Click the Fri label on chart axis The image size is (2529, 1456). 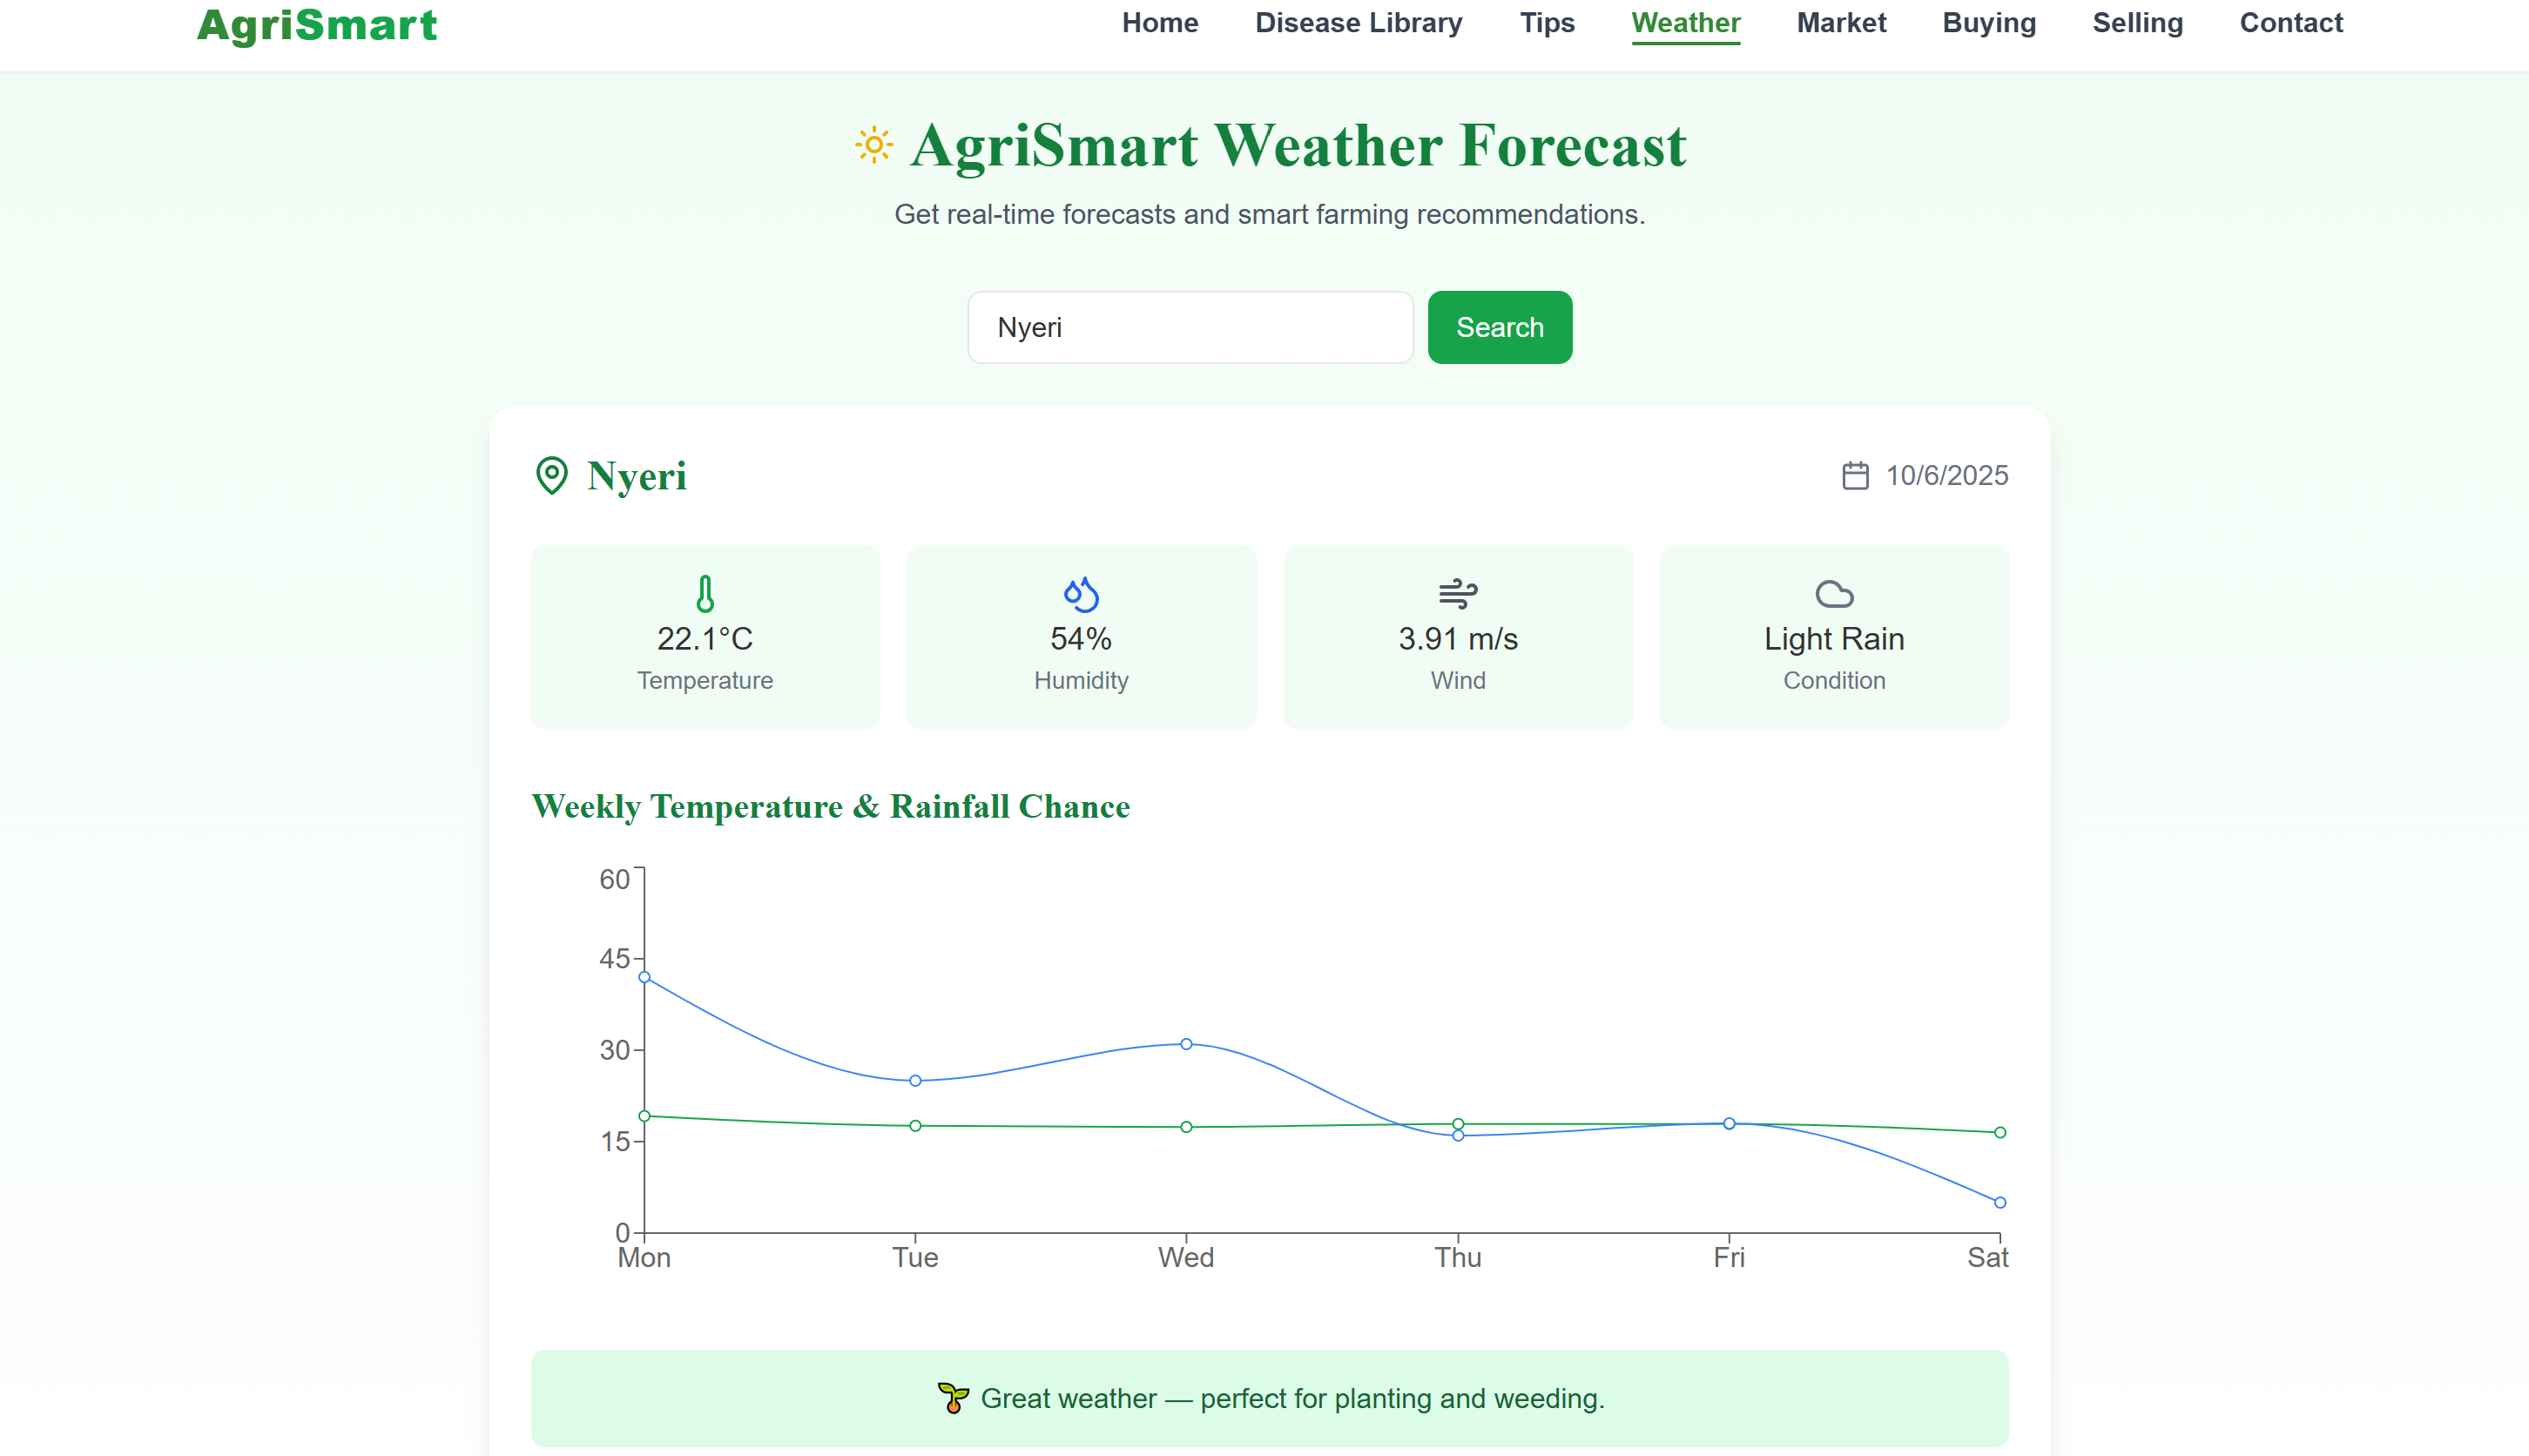1729,1258
